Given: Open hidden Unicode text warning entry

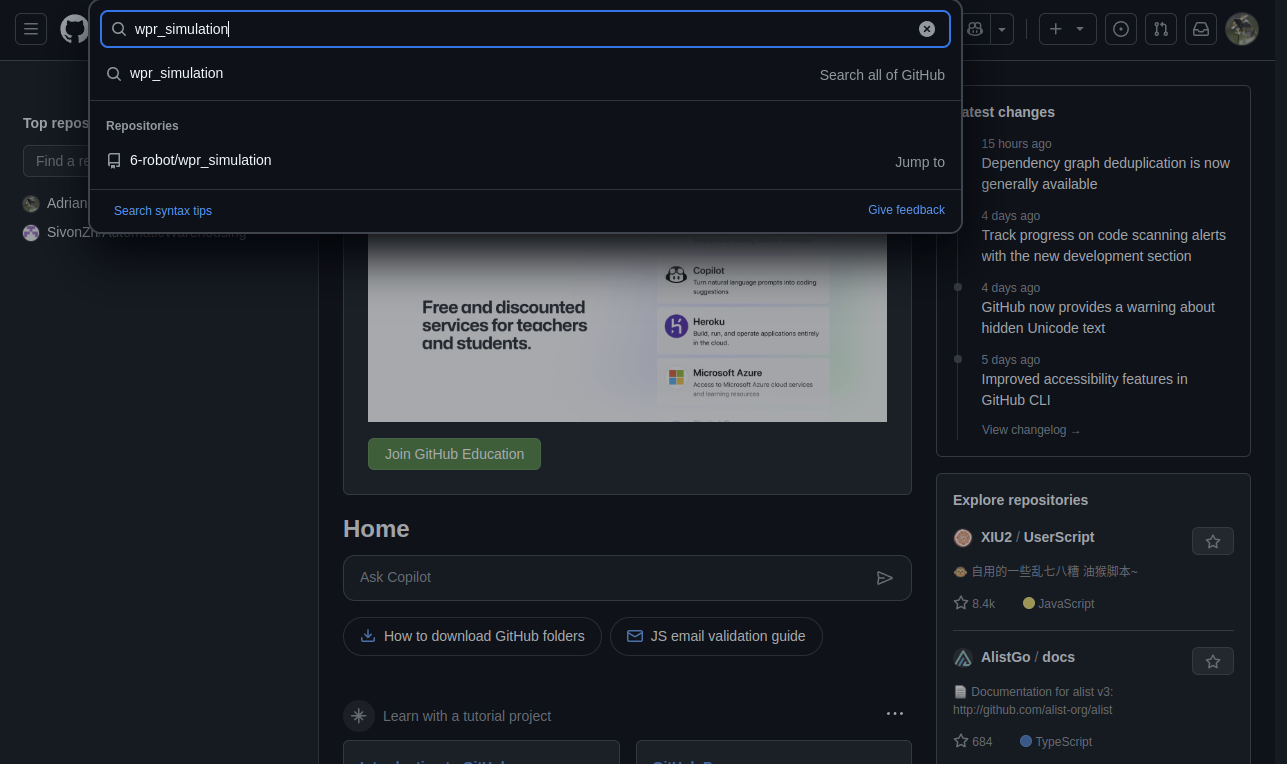Looking at the screenshot, I should coord(1098,317).
